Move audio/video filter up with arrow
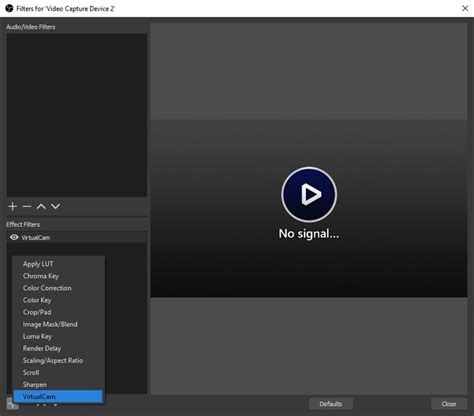The height and width of the screenshot is (416, 474). pos(41,207)
